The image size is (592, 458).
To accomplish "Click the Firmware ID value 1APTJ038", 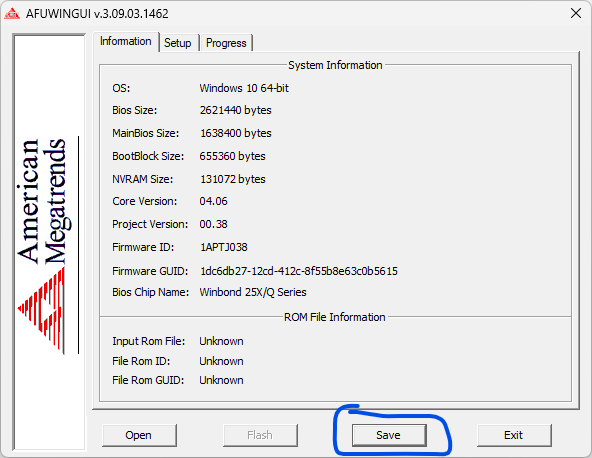I will [x=224, y=247].
